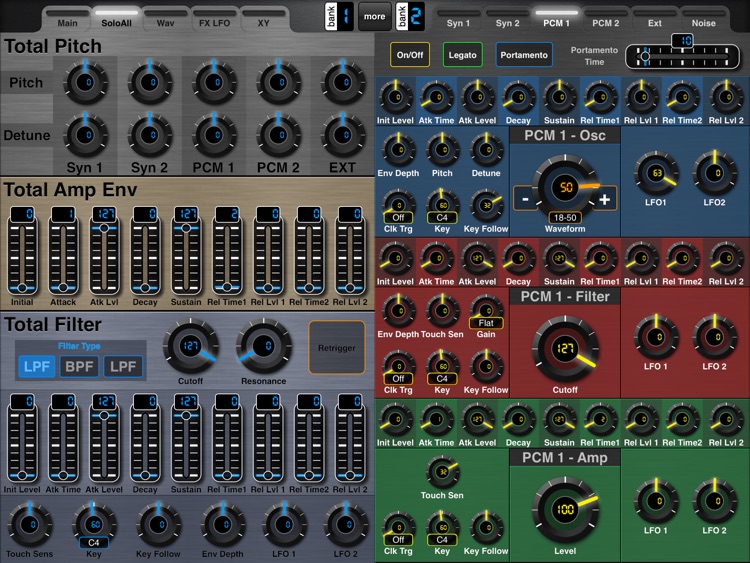The height and width of the screenshot is (563, 750).
Task: Open the 18-50 waveform range selector
Action: click(565, 218)
